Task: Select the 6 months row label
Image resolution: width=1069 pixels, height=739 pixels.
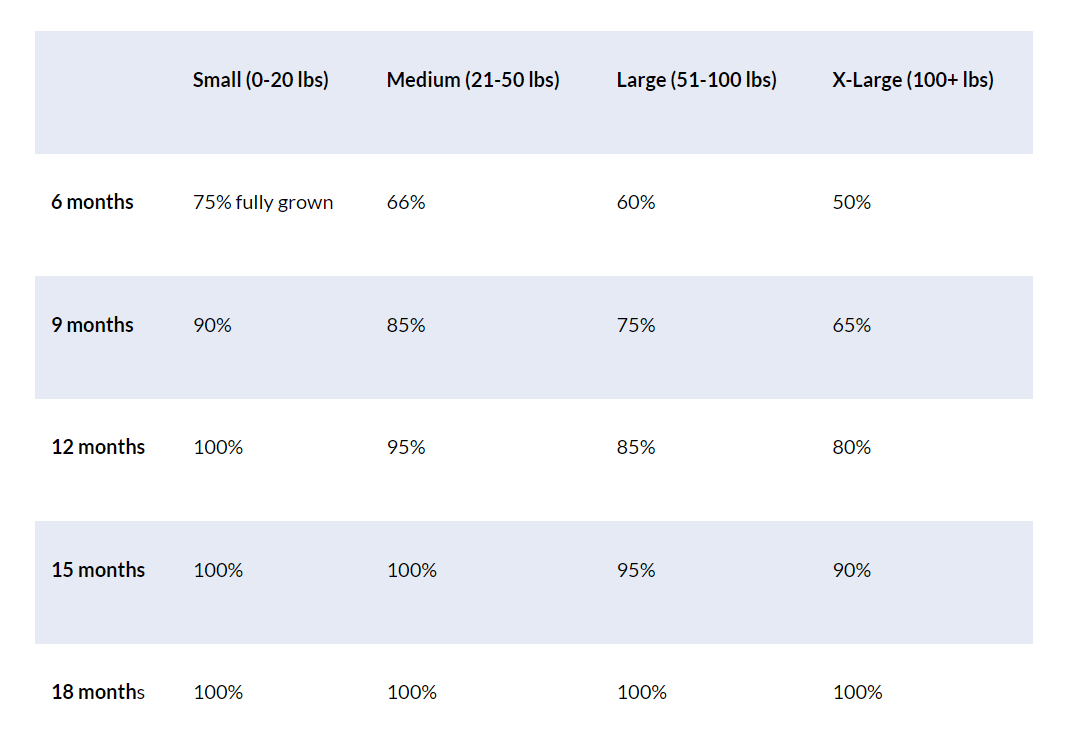Action: (92, 202)
